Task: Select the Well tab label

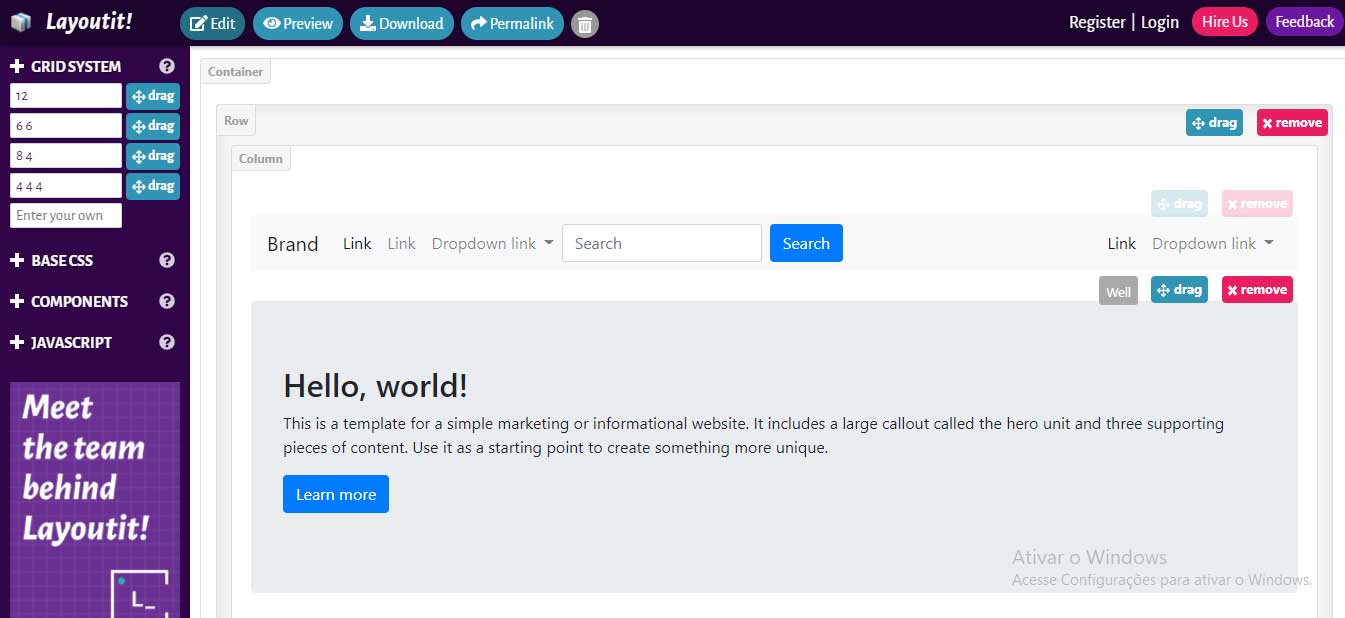Action: [1118, 290]
